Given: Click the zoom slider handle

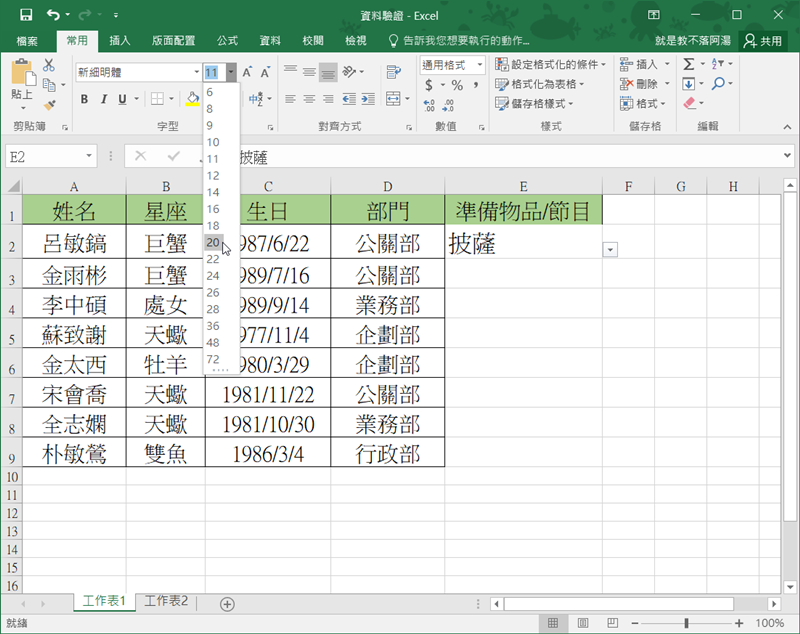Looking at the screenshot, I should coord(687,623).
